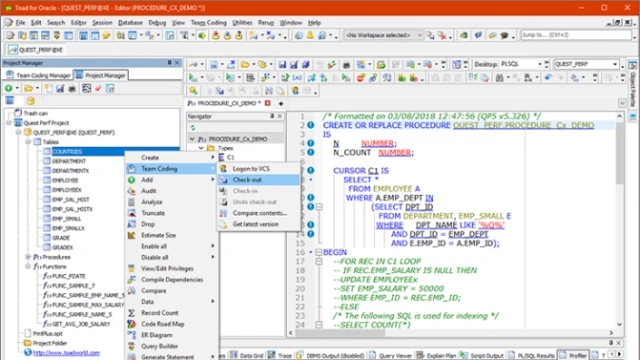Close the PROCEDURE_CX_DEMO editor tab
The image size is (640, 360).
click(x=268, y=103)
